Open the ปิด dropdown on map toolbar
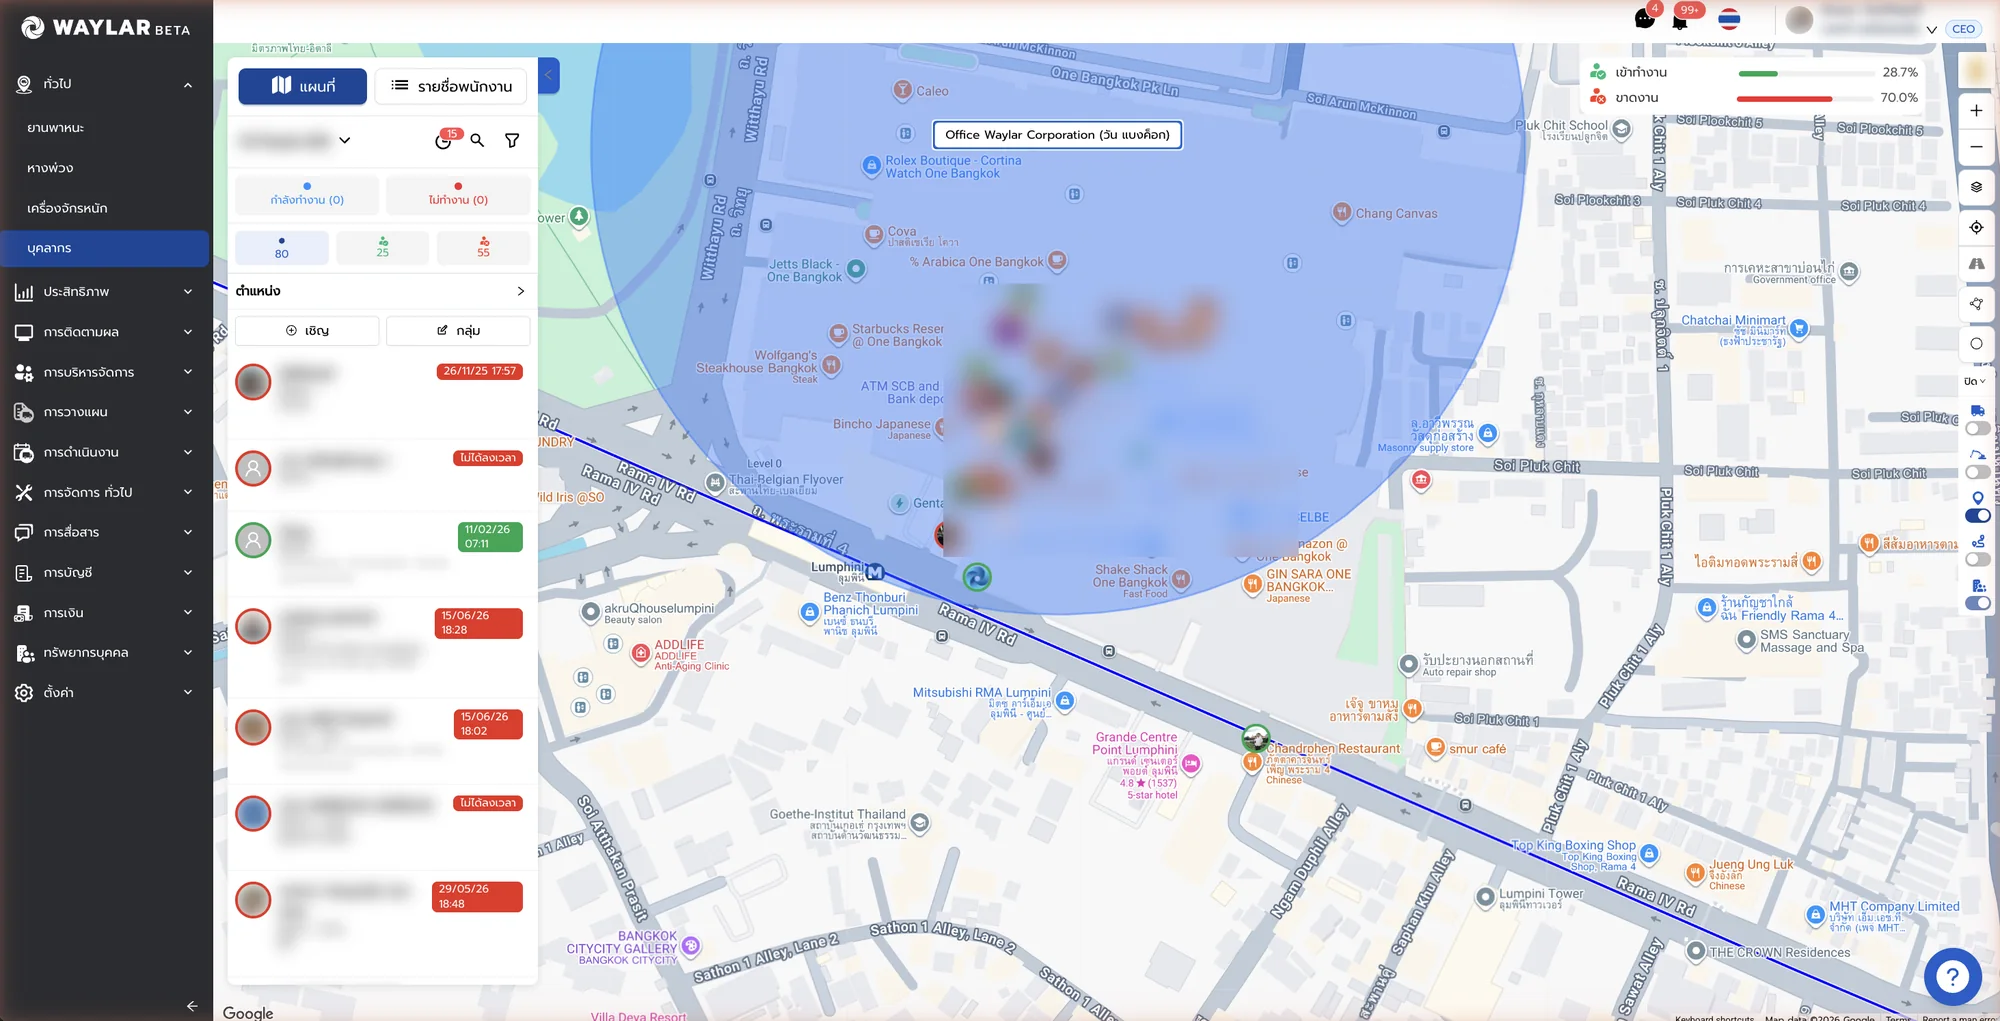 point(1975,381)
